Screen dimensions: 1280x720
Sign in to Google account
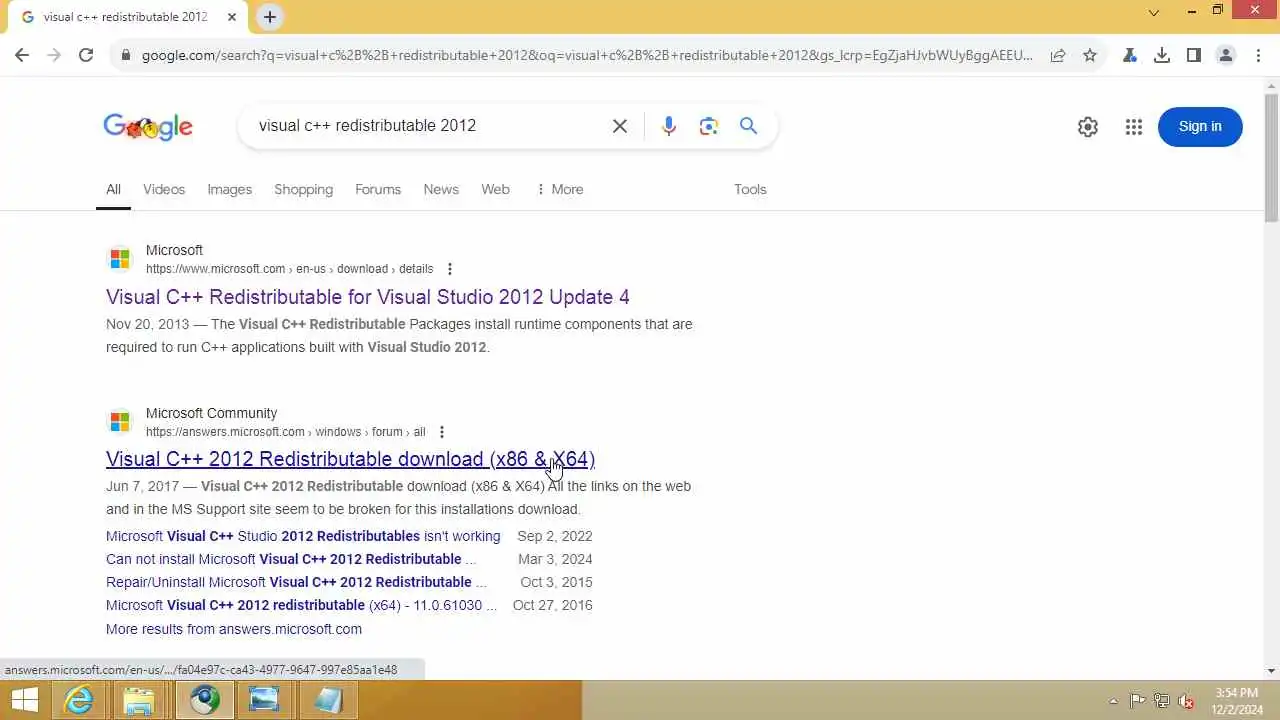(x=1200, y=126)
